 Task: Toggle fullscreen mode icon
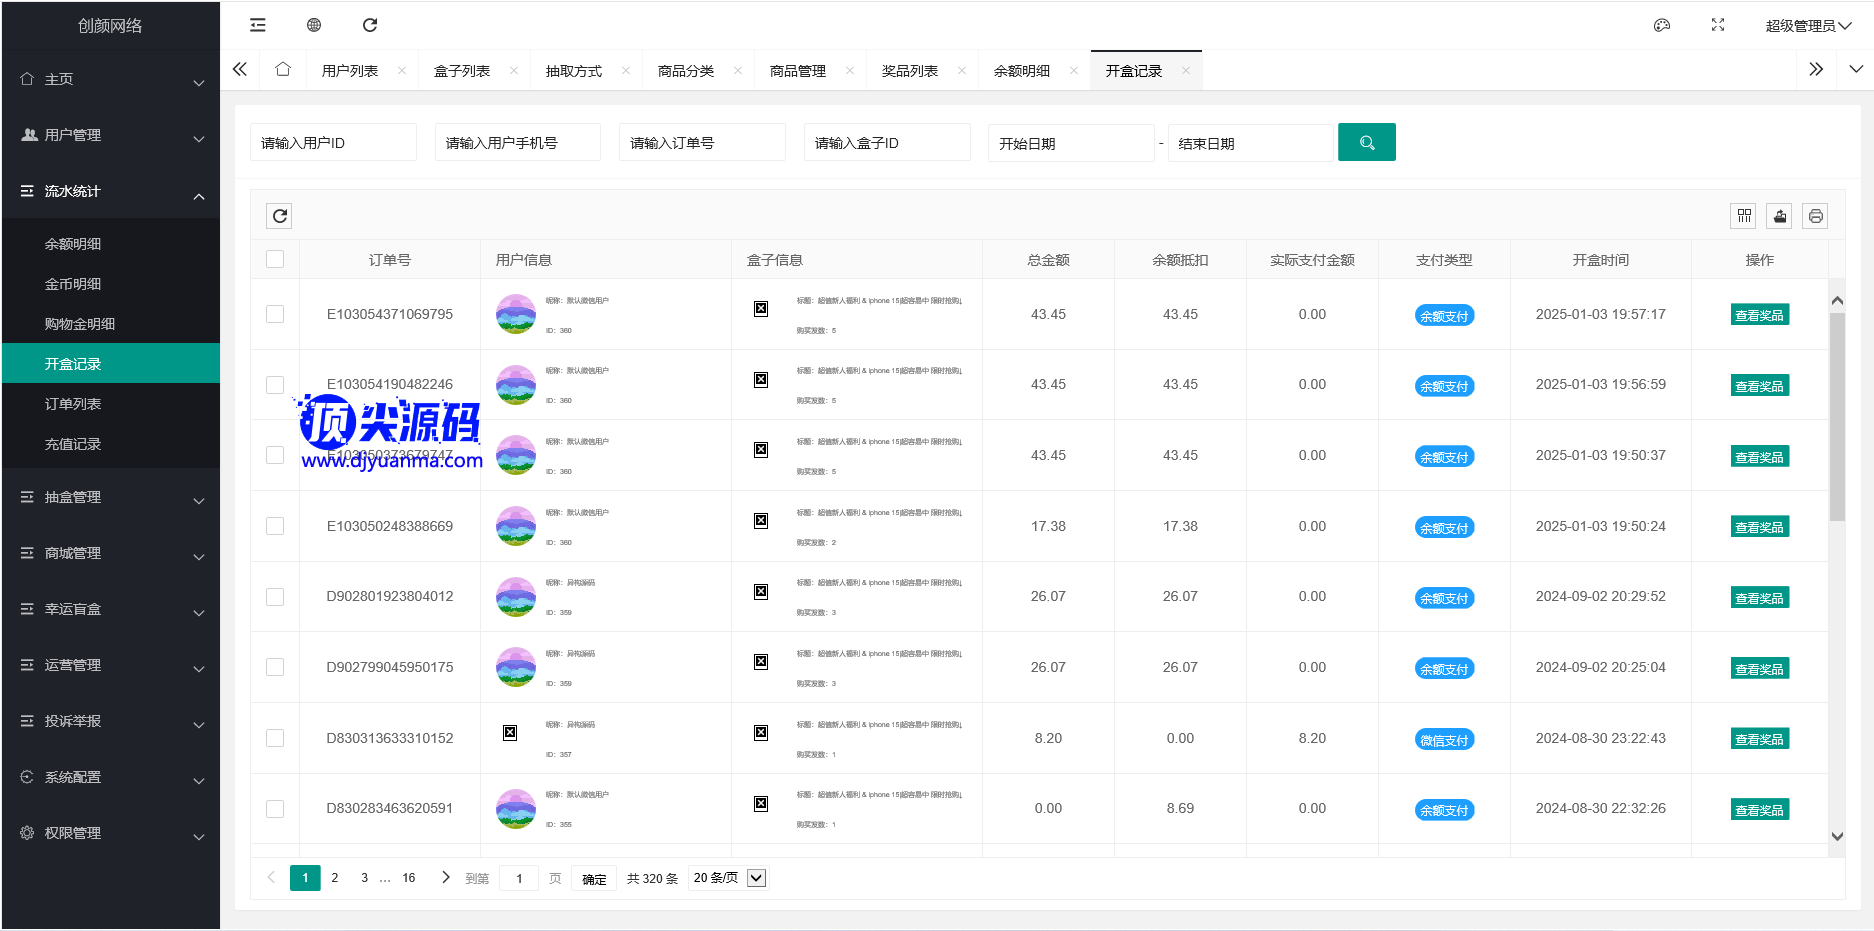point(1718,25)
